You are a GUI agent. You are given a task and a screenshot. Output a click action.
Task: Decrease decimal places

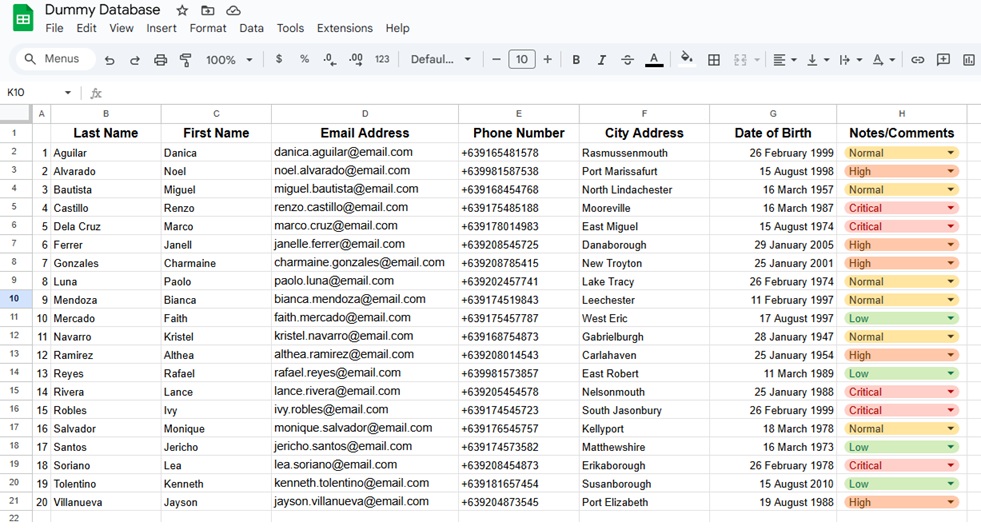pyautogui.click(x=330, y=59)
